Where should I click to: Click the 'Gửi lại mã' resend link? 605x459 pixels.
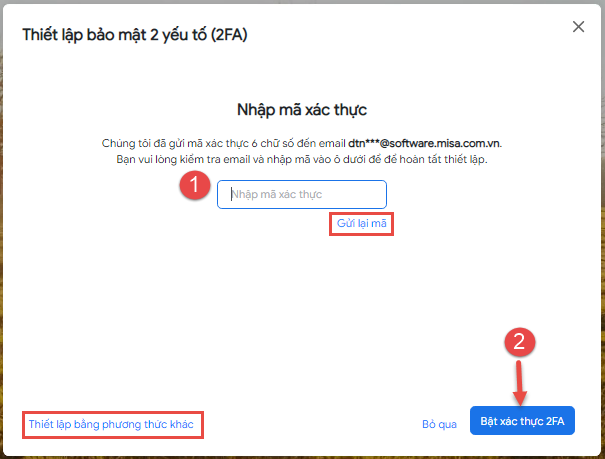(x=362, y=224)
